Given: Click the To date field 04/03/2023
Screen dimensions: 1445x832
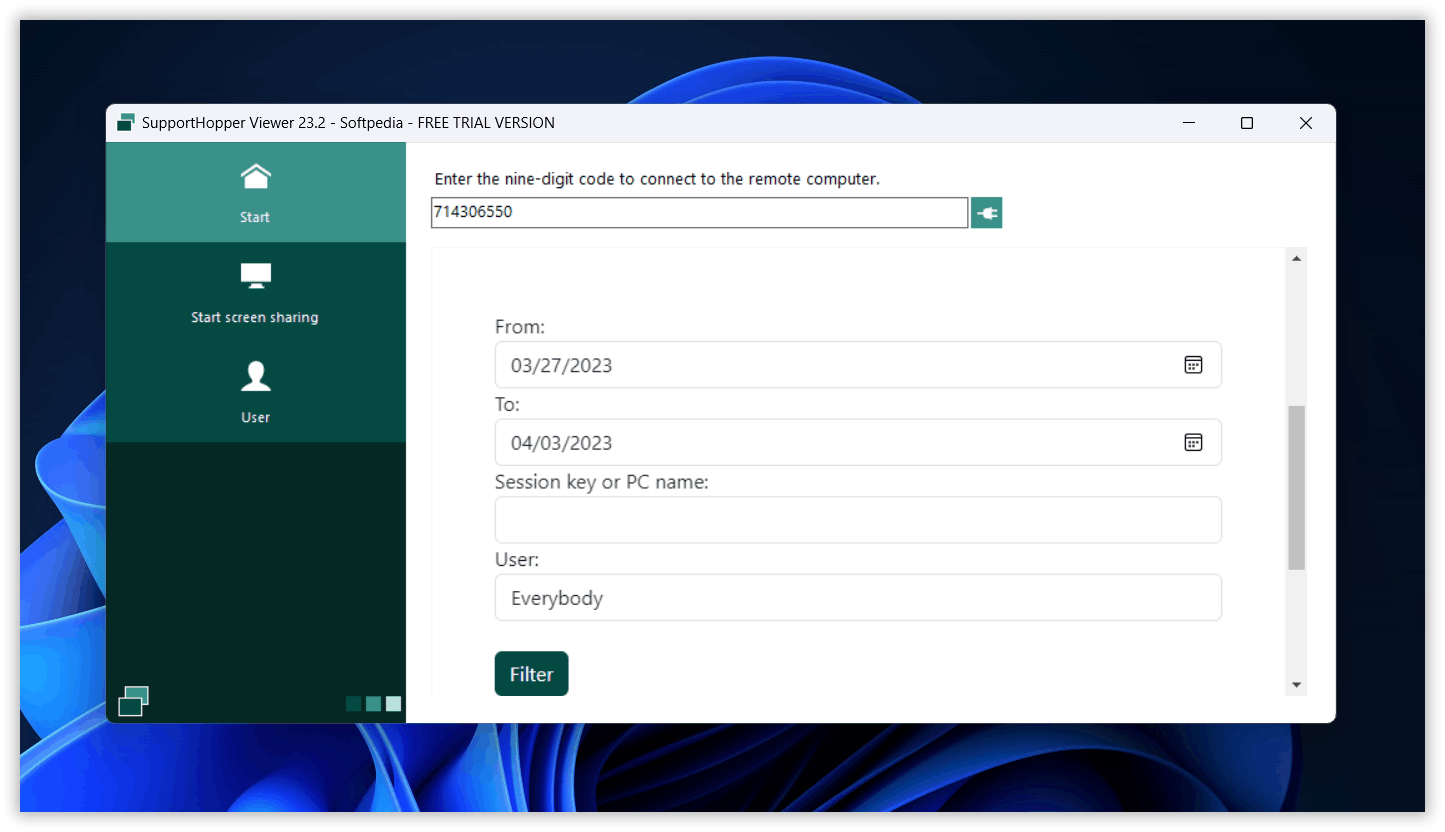Looking at the screenshot, I should (858, 442).
